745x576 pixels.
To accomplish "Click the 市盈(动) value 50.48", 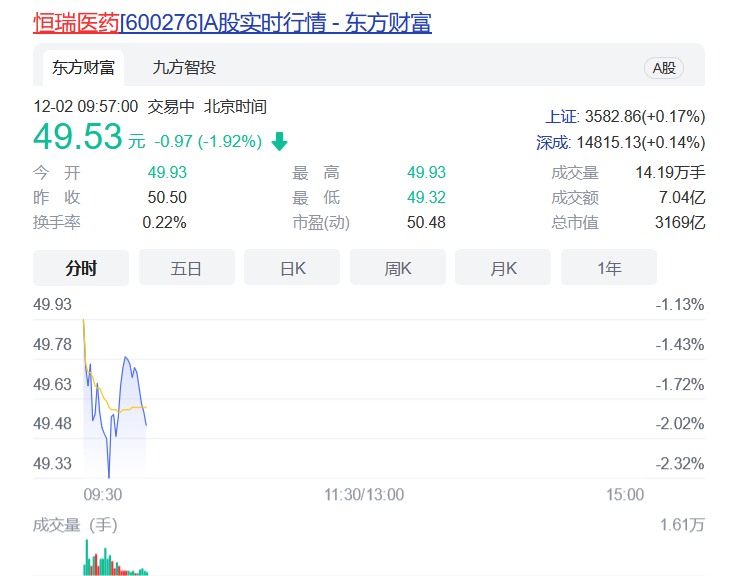I will point(426,222).
